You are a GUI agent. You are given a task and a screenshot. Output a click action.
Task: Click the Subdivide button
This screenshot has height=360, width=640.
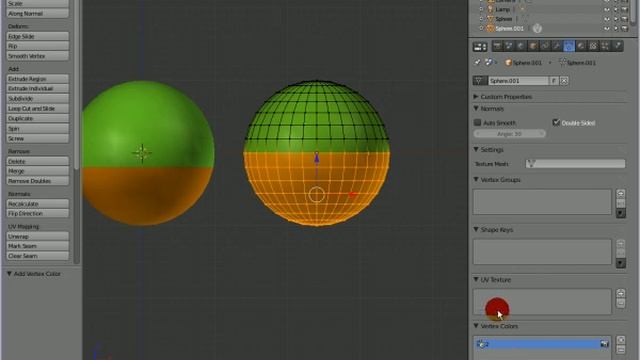click(x=38, y=98)
